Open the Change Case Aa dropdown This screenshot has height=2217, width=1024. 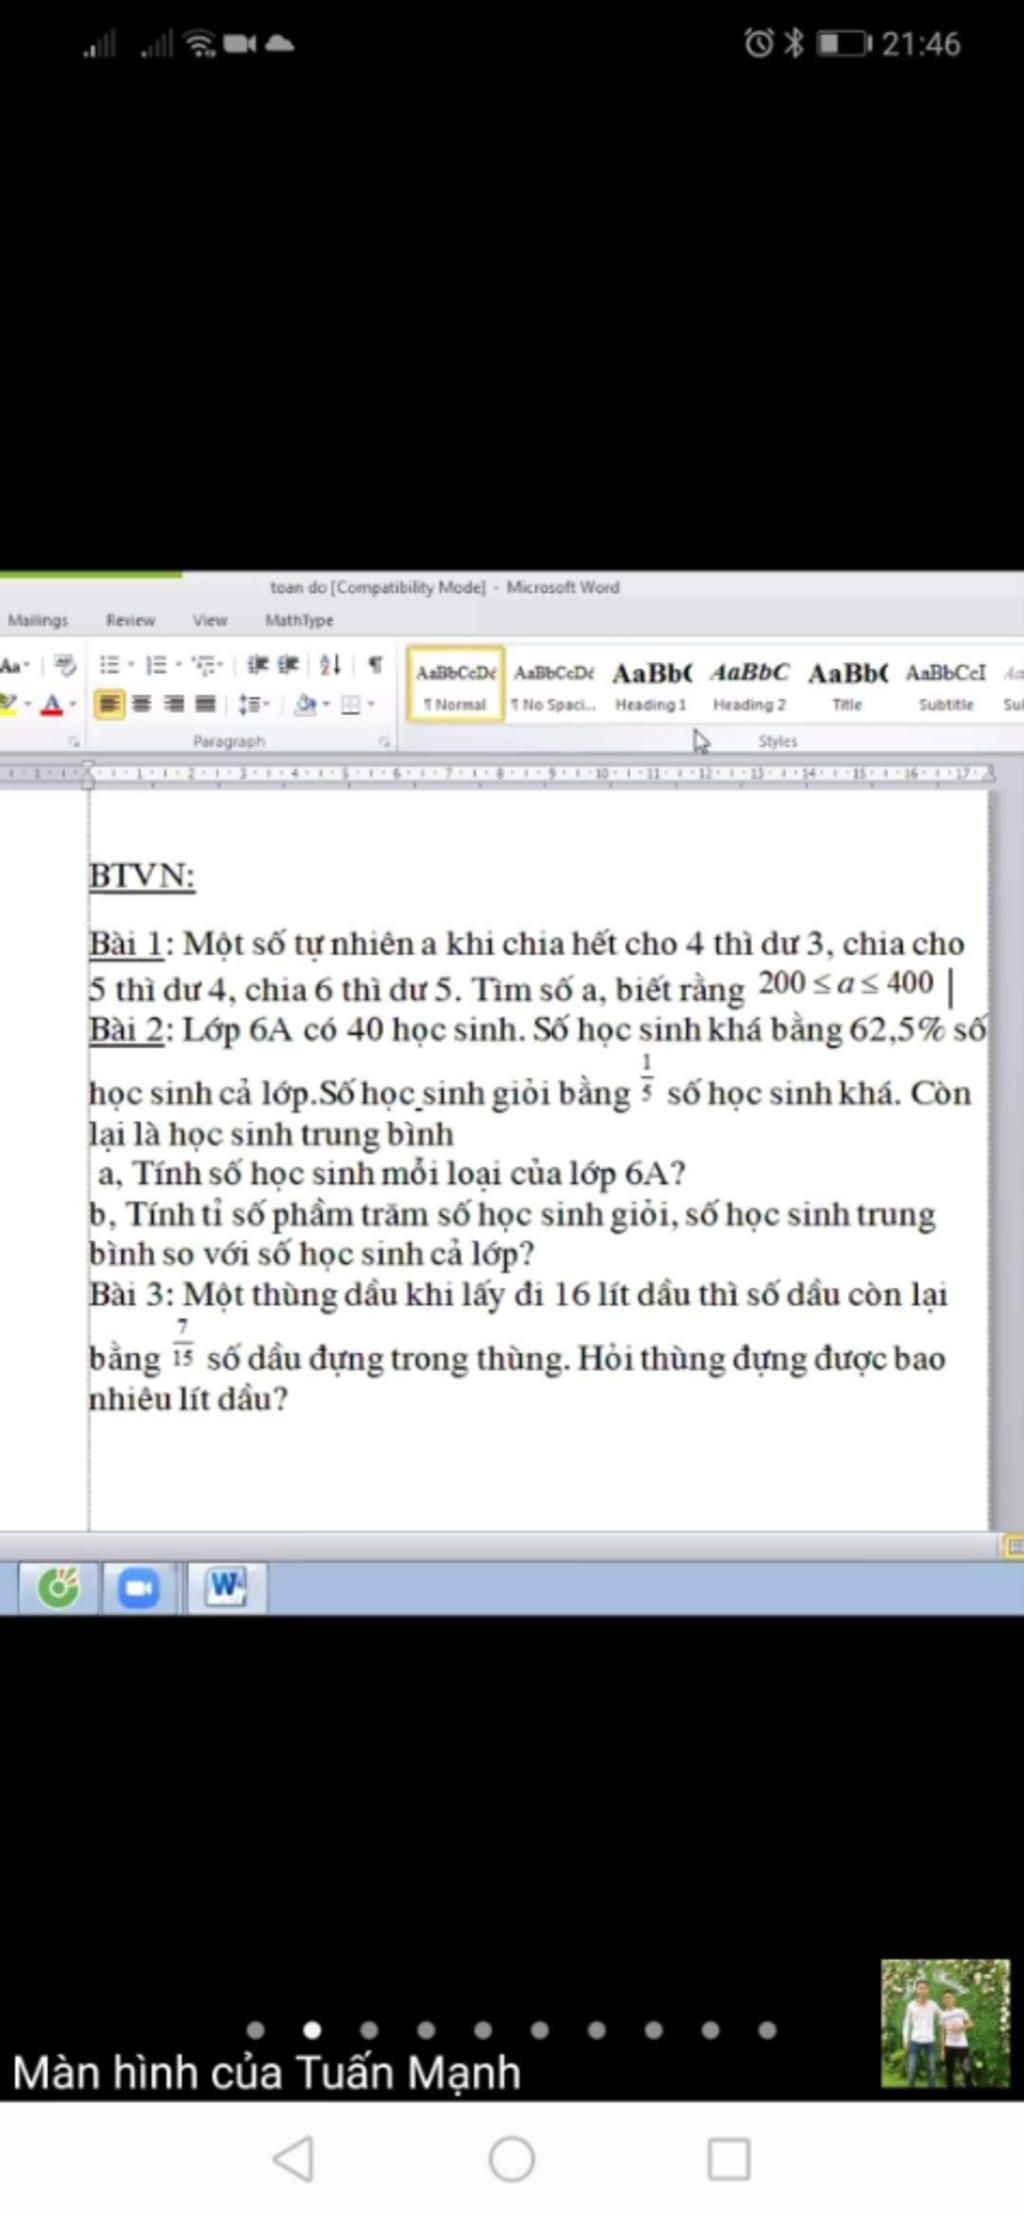click(14, 665)
